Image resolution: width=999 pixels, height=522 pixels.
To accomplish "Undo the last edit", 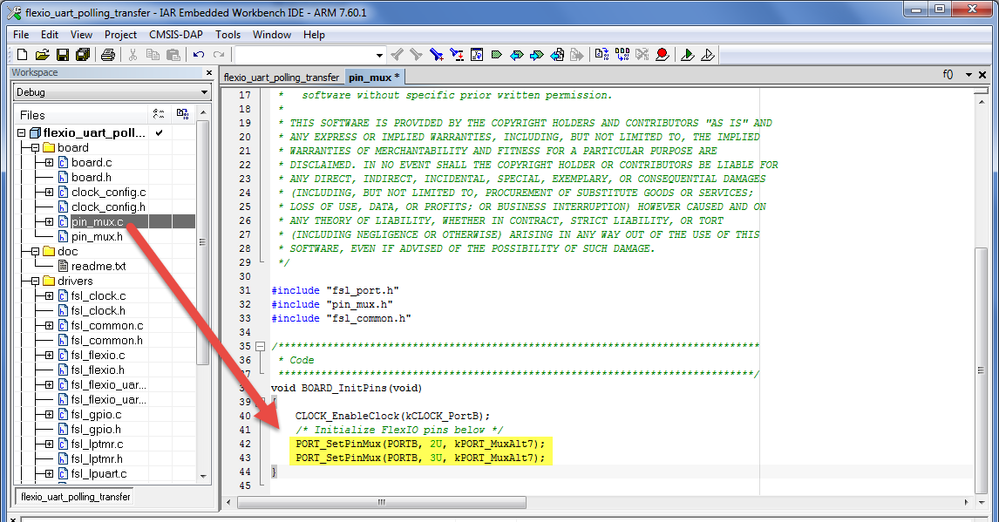I will click(199, 55).
